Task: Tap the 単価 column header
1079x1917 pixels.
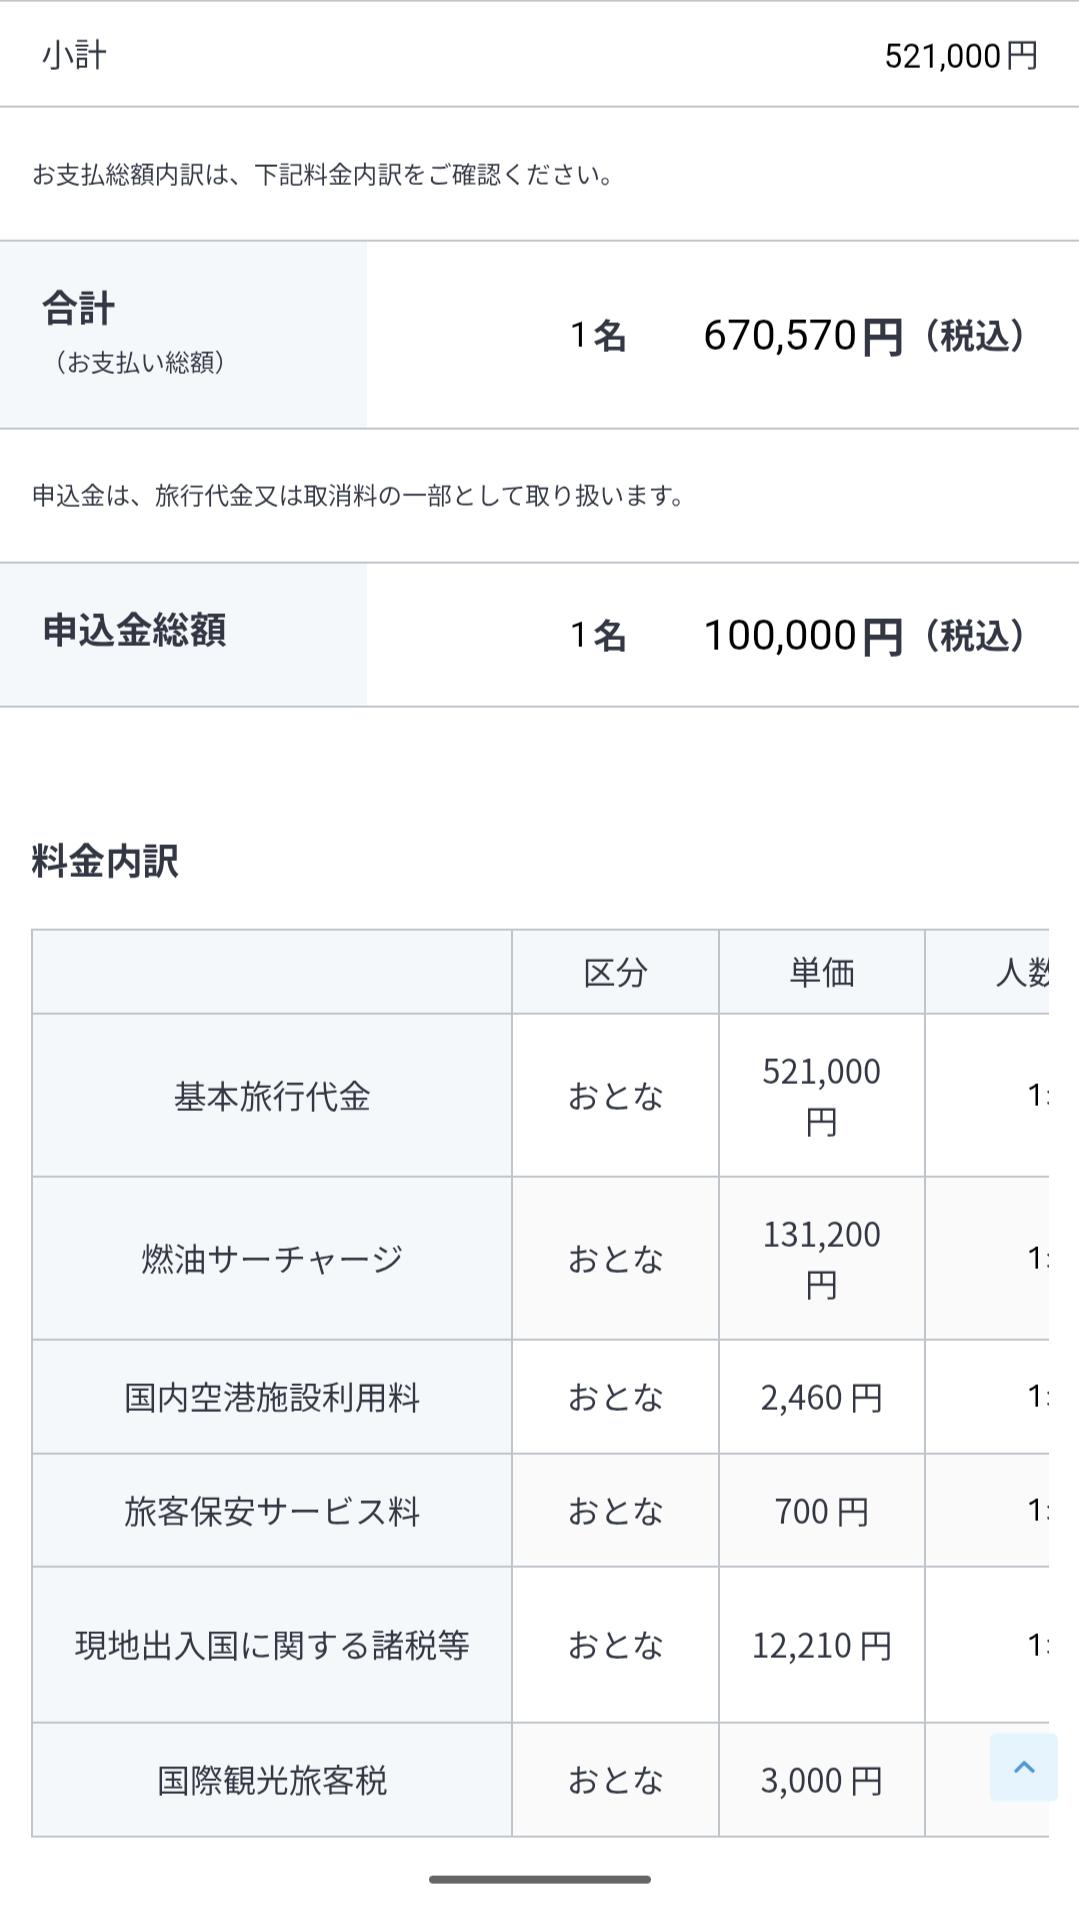Action: (822, 972)
